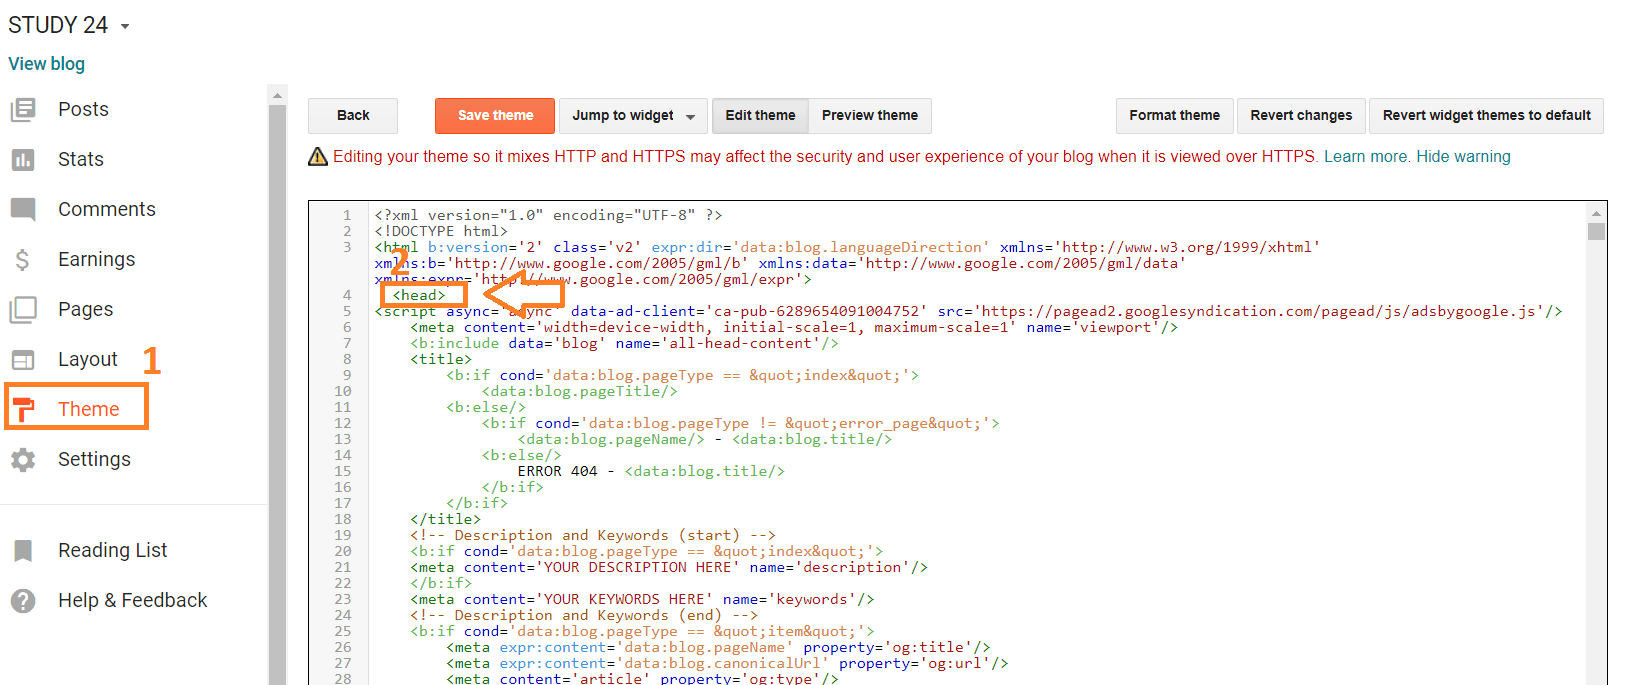
Task: Open Layout using its sidebar icon
Action: coord(23,360)
